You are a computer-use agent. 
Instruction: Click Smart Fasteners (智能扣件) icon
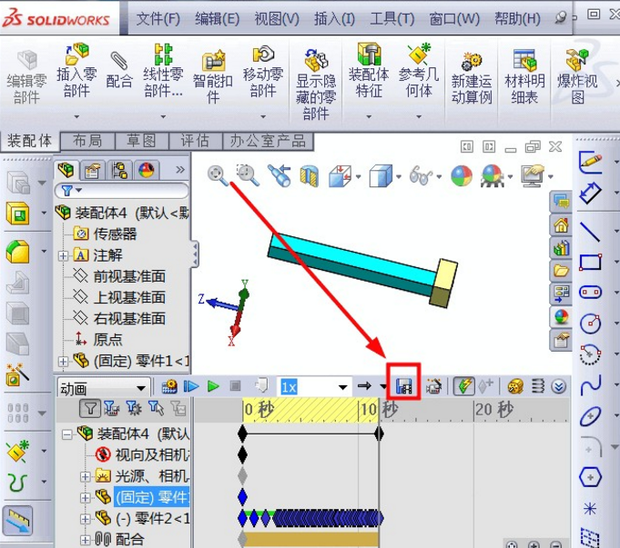coord(213,77)
